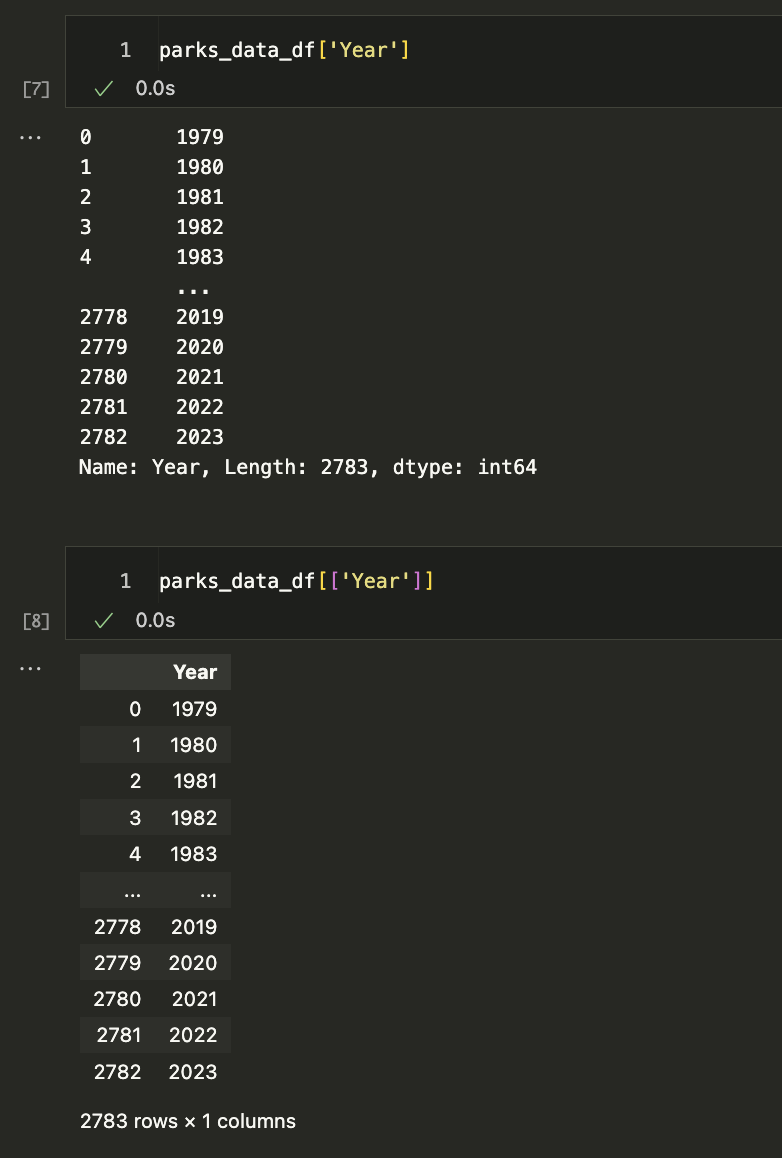Image resolution: width=782 pixels, height=1158 pixels.
Task: Place cursor in the parks_data_df[['Year']] code
Action: (x=296, y=581)
